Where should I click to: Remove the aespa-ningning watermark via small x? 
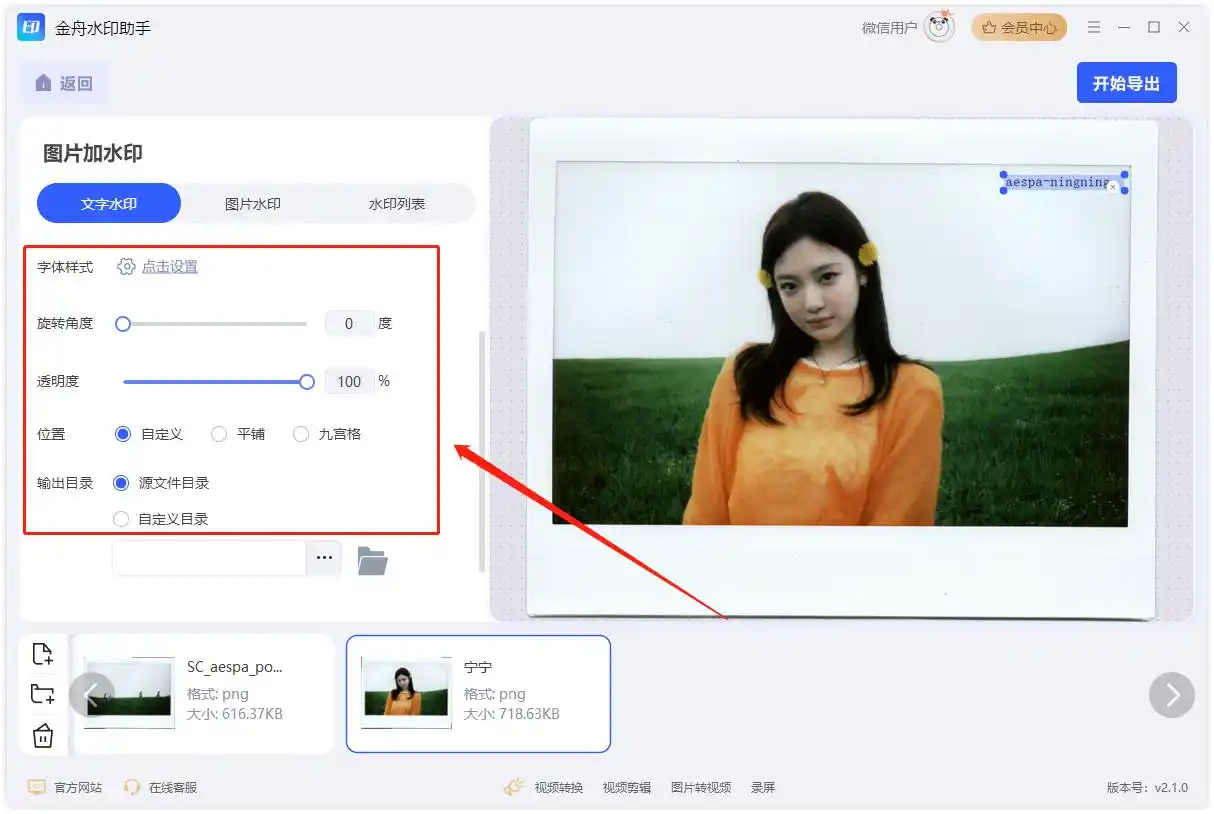coord(1112,187)
